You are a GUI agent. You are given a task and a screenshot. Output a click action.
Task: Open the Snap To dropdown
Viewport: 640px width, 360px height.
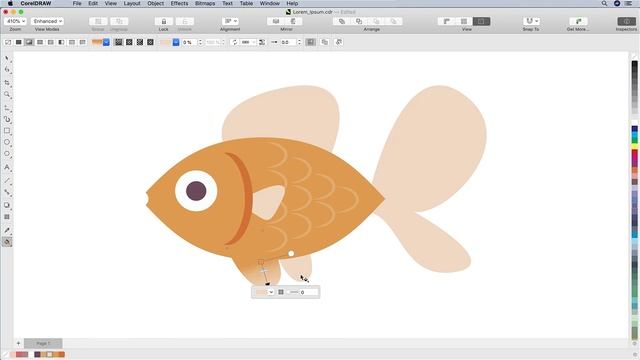coord(531,21)
